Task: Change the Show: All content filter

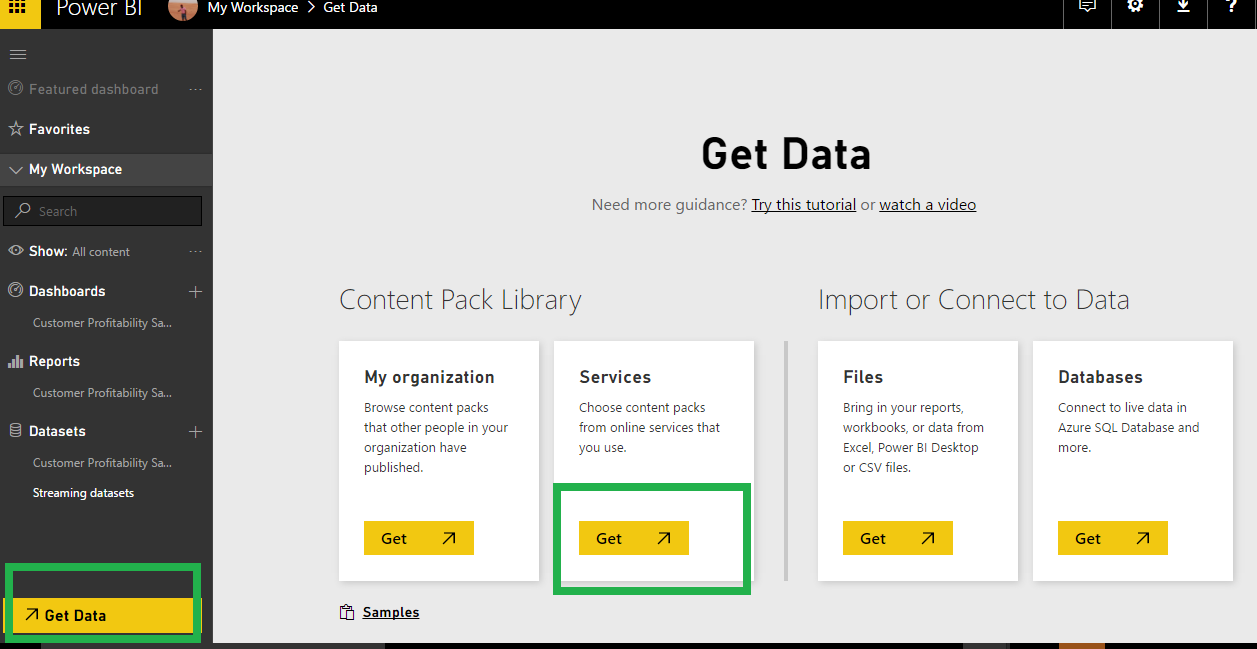Action: (79, 251)
